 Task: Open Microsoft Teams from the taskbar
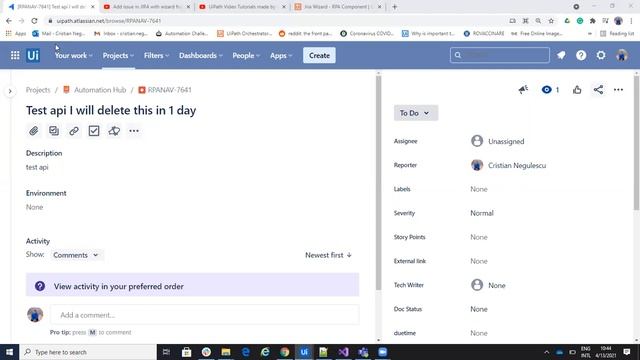point(363,352)
